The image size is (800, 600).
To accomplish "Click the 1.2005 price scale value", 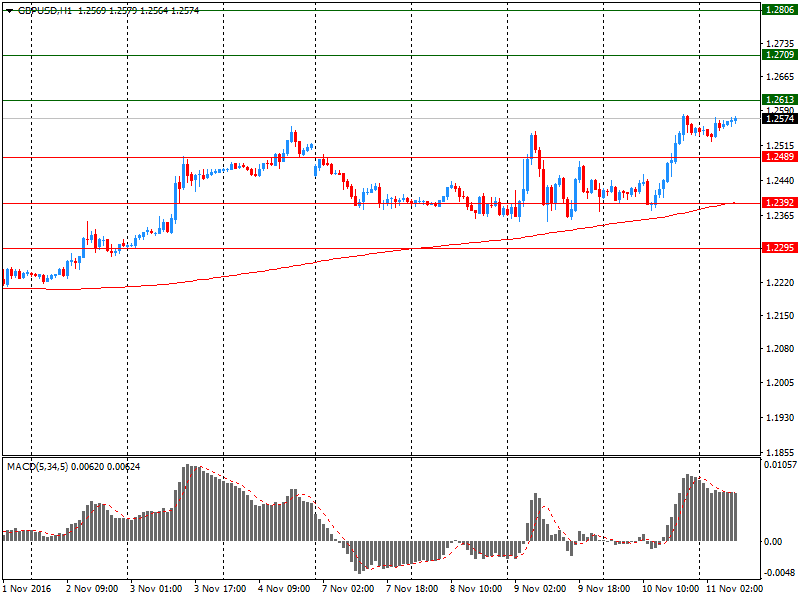I will pyautogui.click(x=780, y=383).
